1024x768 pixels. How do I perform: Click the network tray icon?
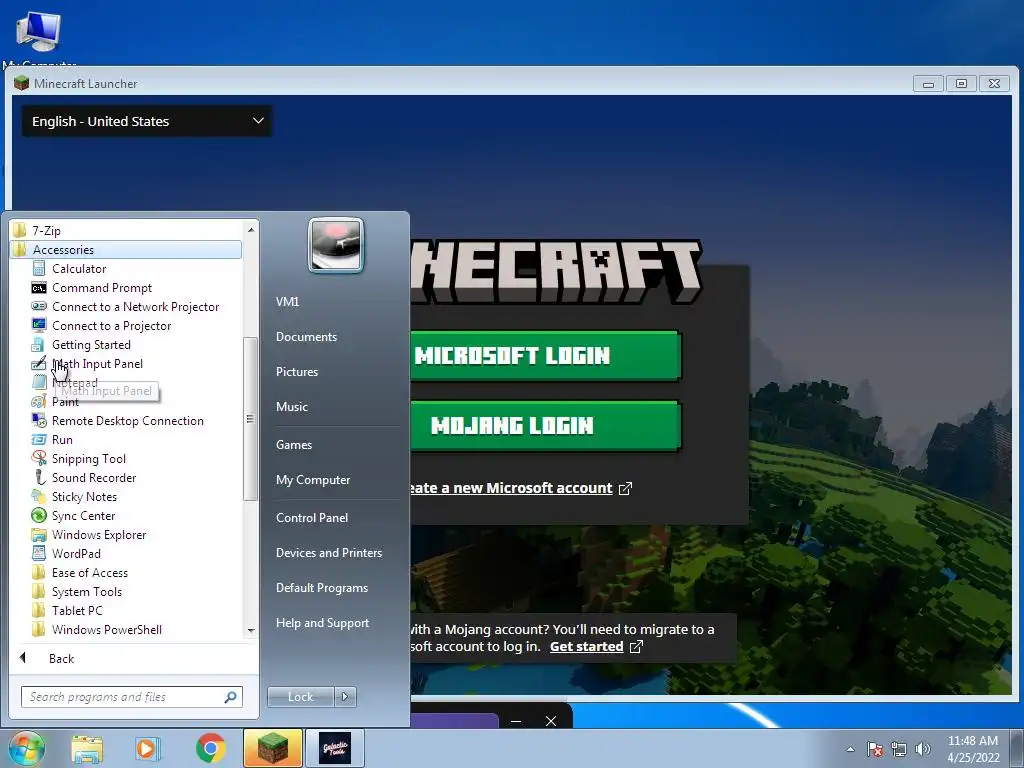click(x=899, y=749)
